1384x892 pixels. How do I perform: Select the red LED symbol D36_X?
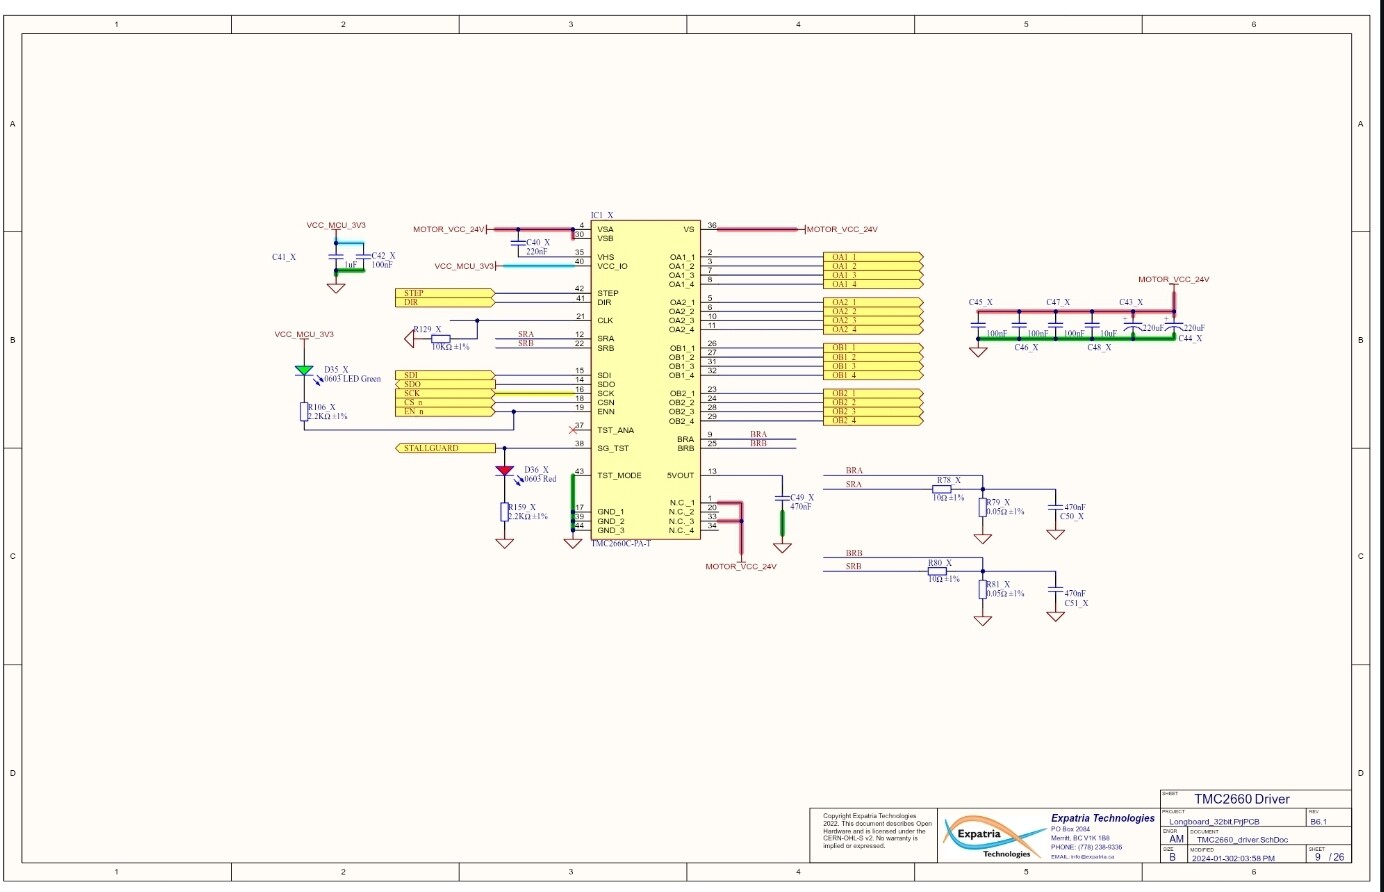click(x=505, y=470)
